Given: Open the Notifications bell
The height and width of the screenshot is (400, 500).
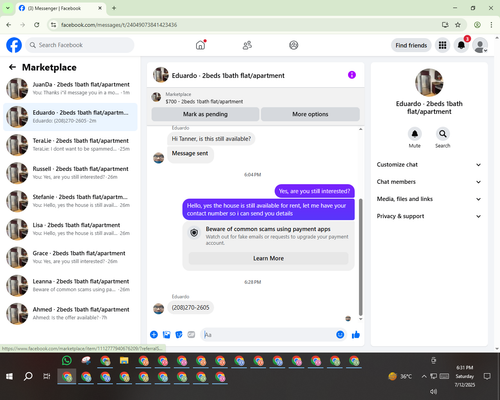Looking at the screenshot, I should point(461,45).
